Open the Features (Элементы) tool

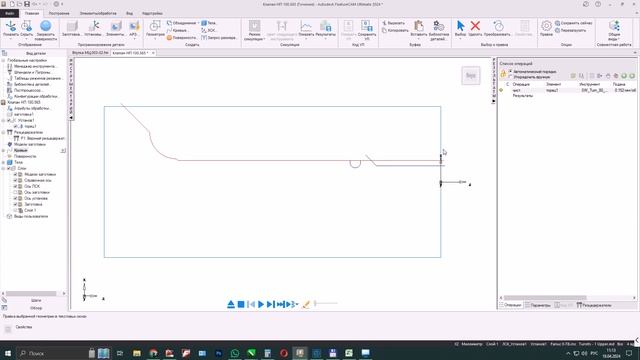point(116,27)
